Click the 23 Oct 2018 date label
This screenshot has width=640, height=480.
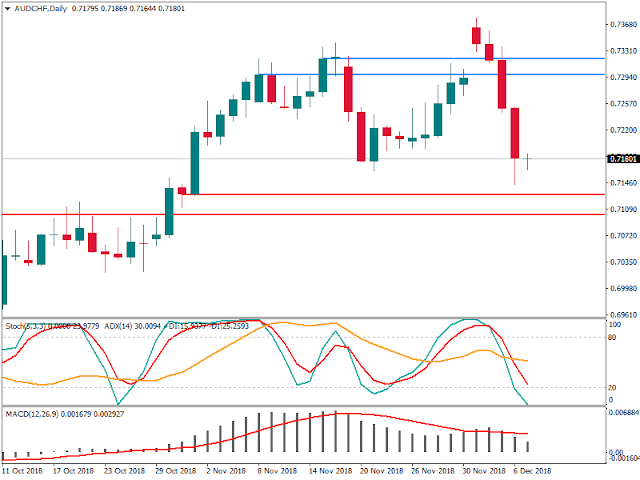124,471
